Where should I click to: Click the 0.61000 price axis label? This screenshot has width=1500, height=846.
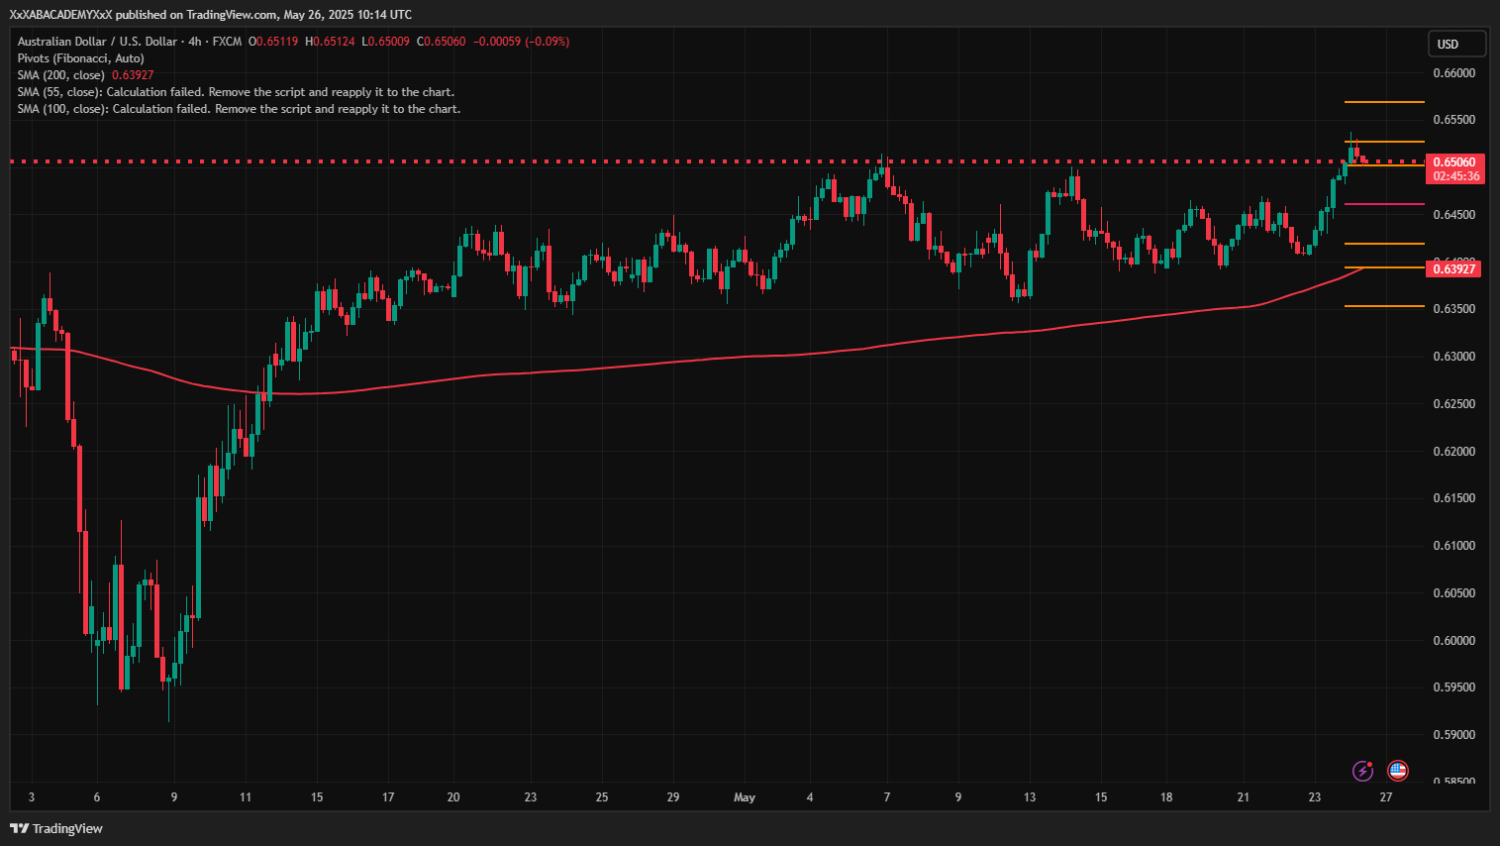[1454, 546]
